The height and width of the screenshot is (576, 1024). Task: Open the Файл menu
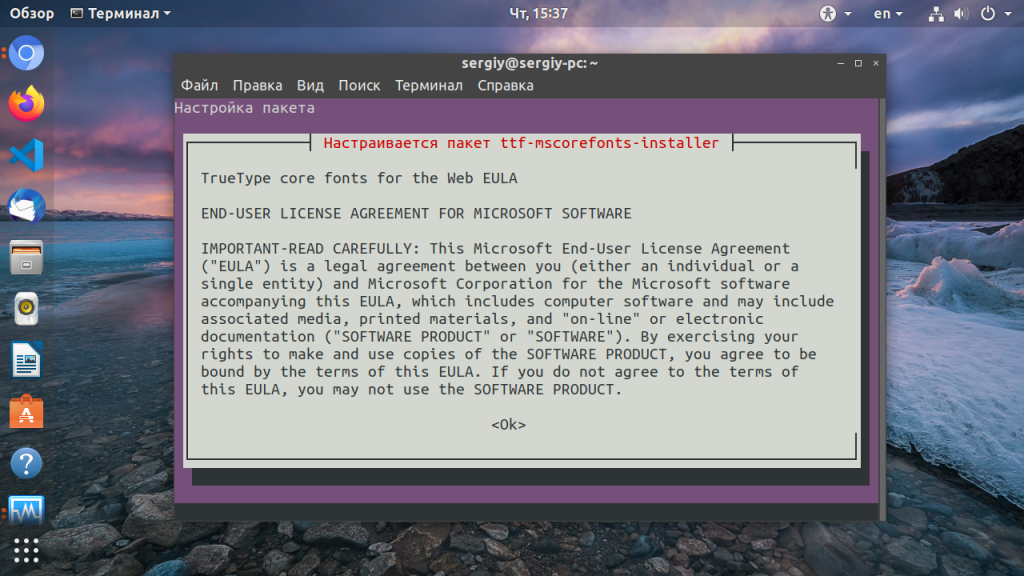199,85
